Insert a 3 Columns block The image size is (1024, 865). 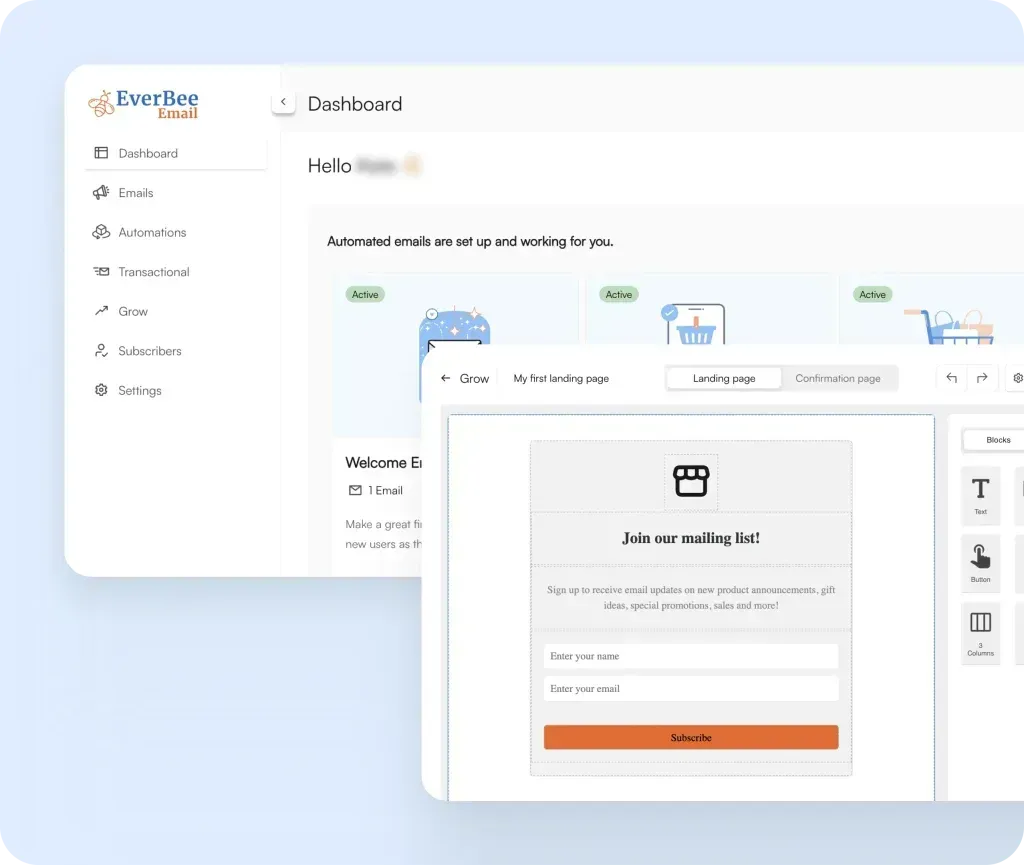[x=980, y=632]
